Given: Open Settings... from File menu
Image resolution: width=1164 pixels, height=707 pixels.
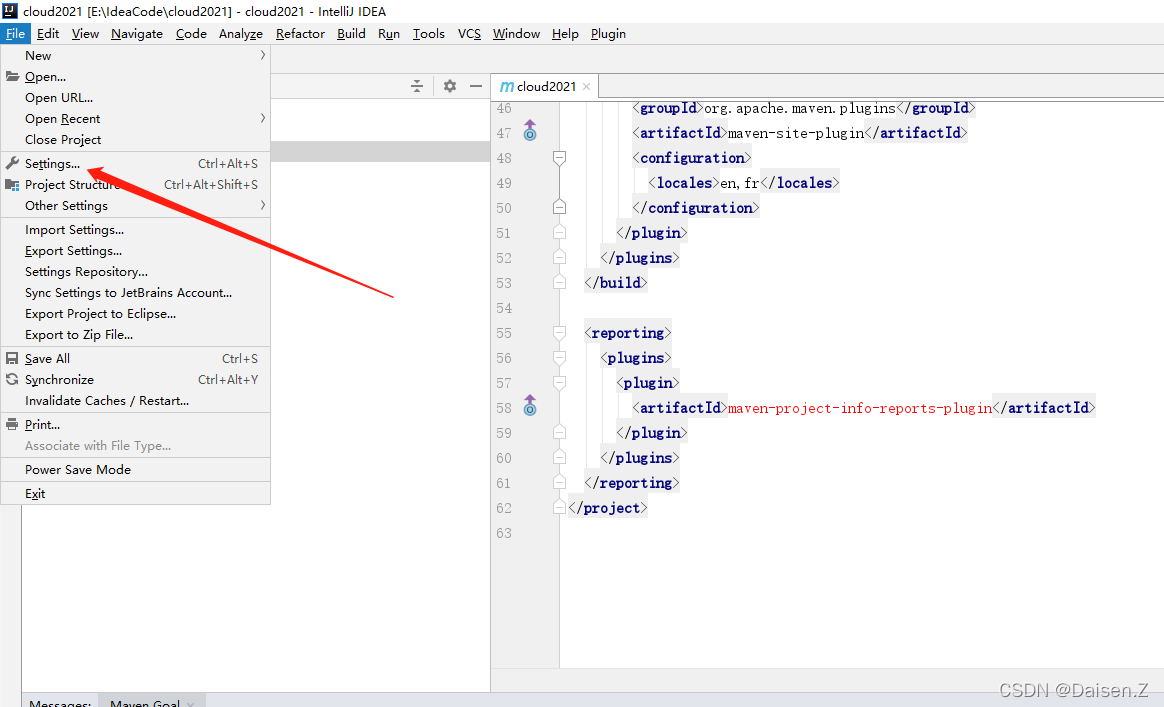Looking at the screenshot, I should pos(135,163).
